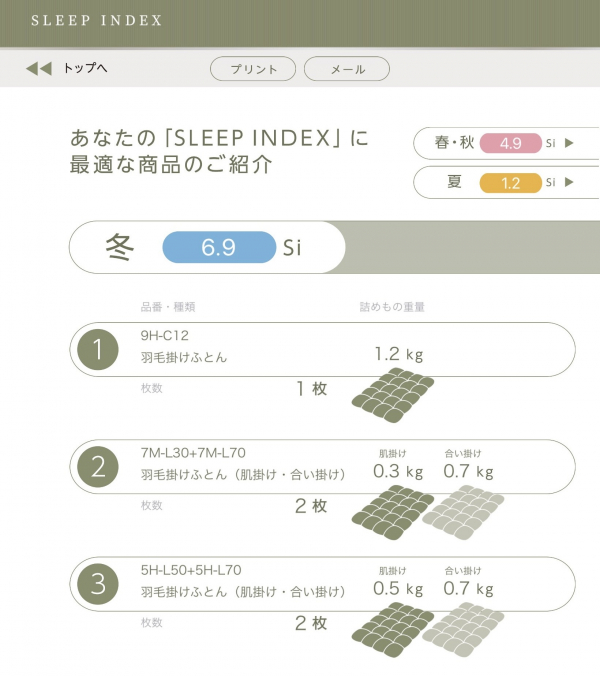Expand the 春・秋 season arrow
Image resolution: width=600 pixels, height=676 pixels.
point(569,143)
